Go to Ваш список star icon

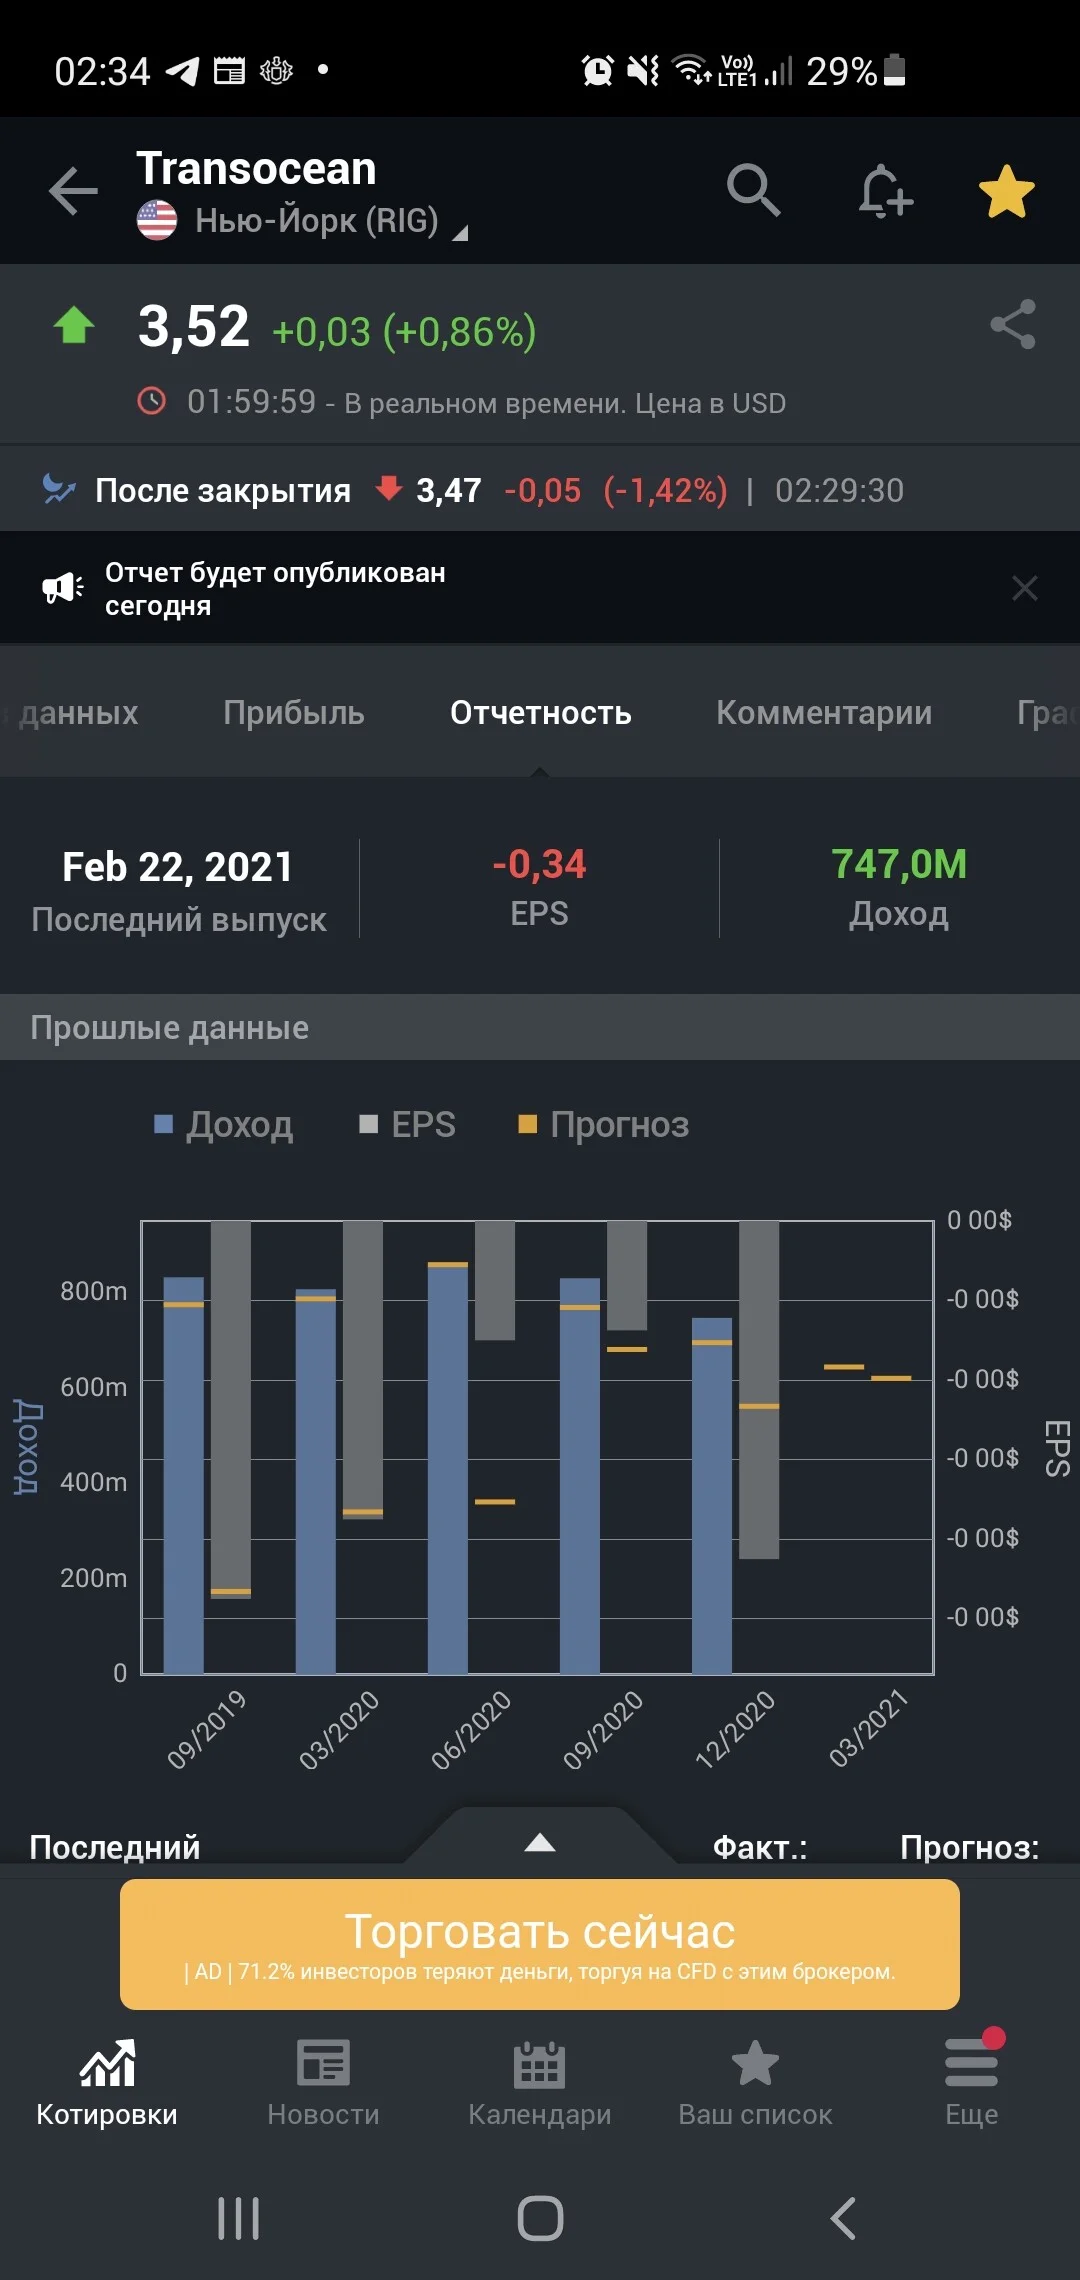755,2062
